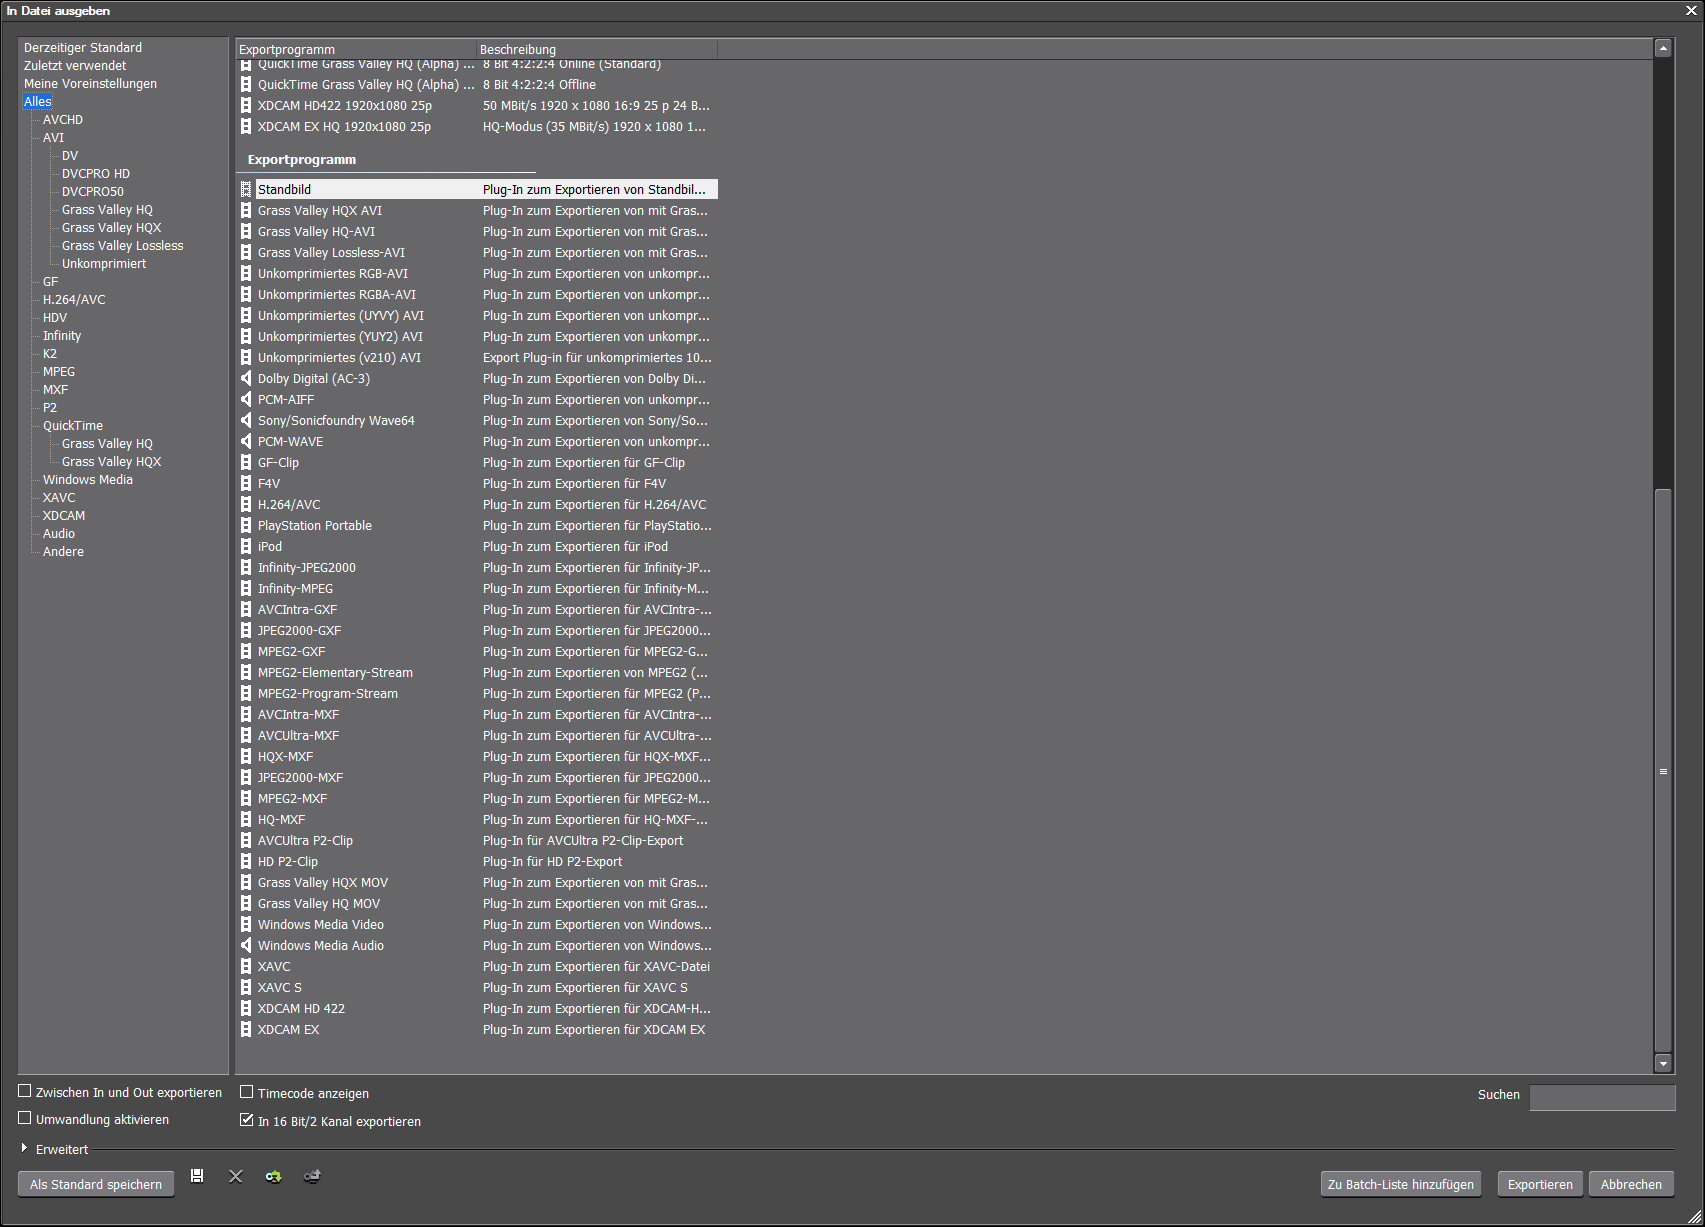Click the film icon beside Grass Valley HQX AVI
The height and width of the screenshot is (1227, 1705).
click(x=246, y=210)
